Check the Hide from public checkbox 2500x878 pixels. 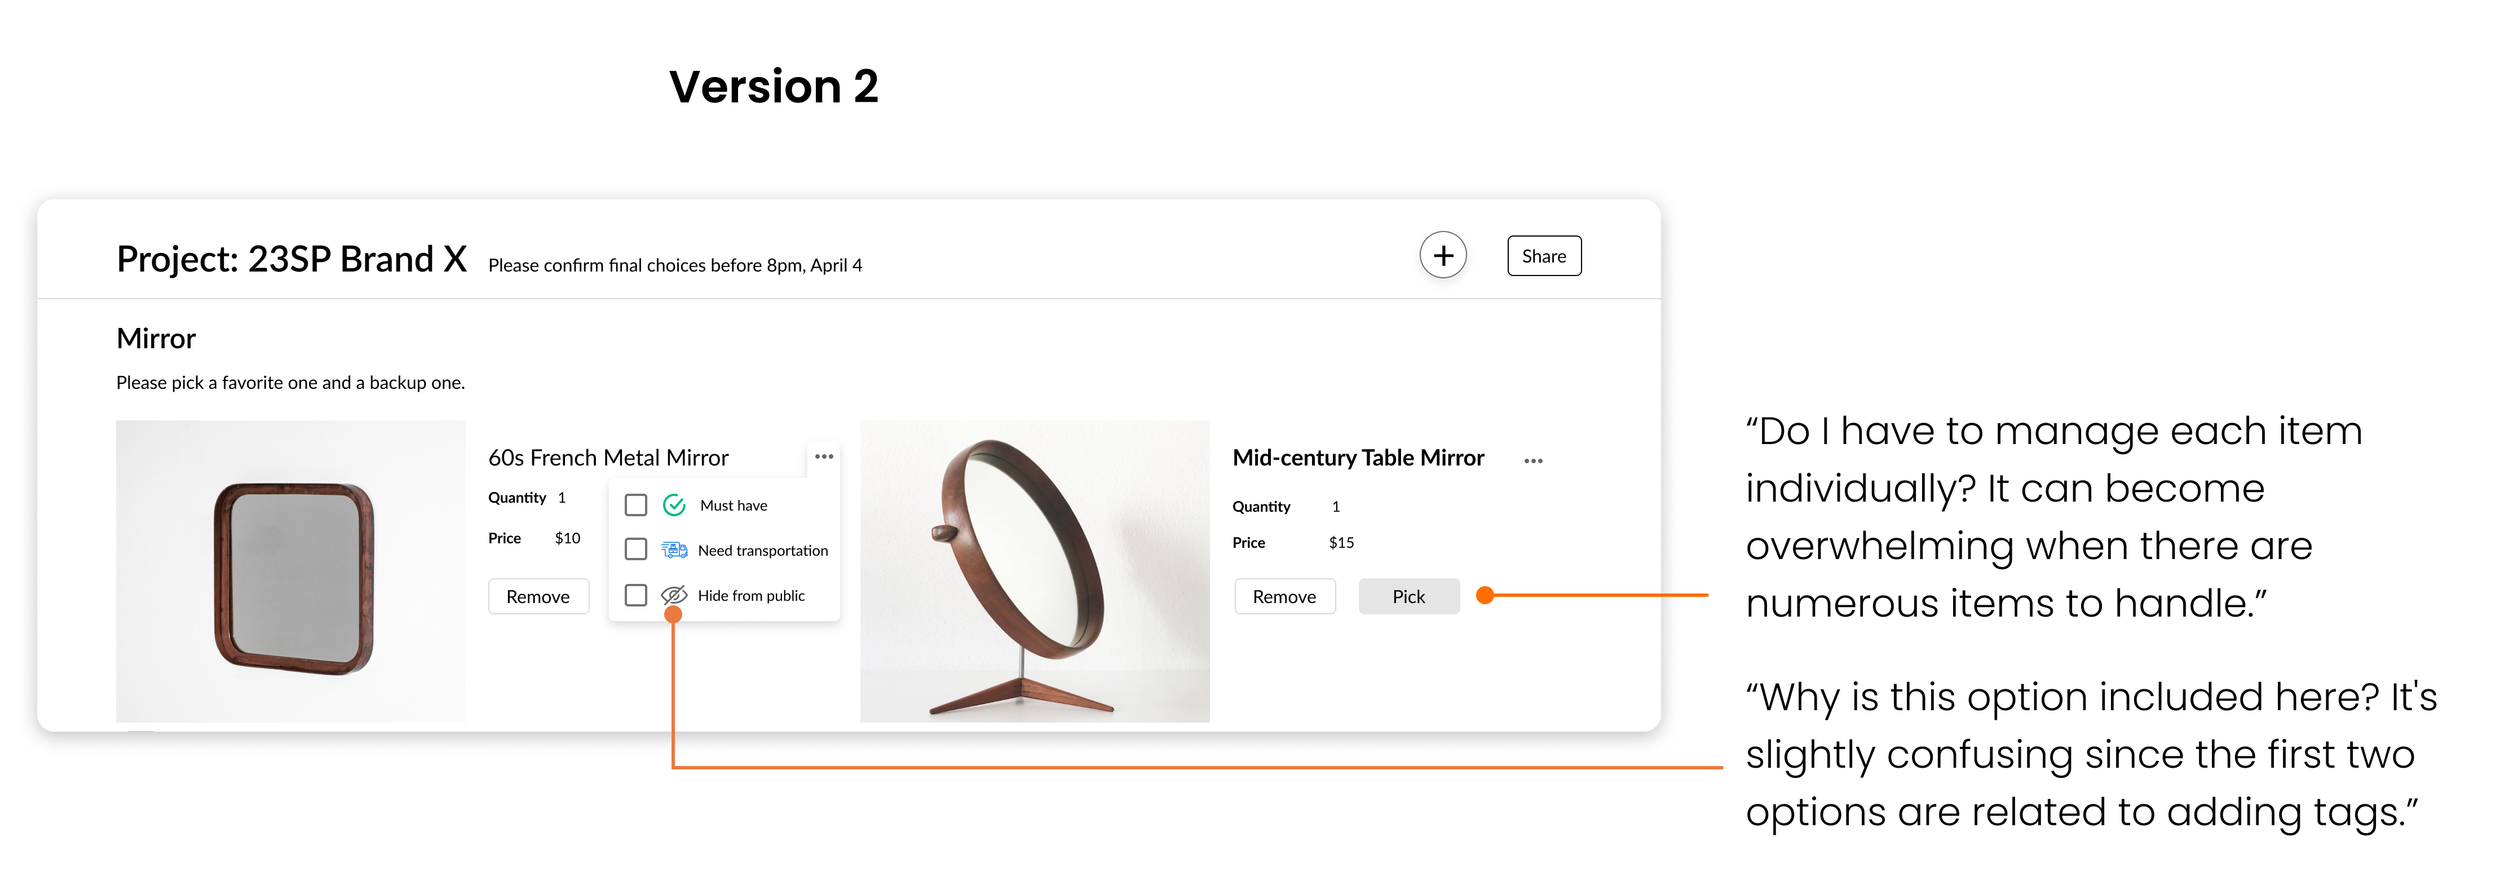pyautogui.click(x=636, y=595)
